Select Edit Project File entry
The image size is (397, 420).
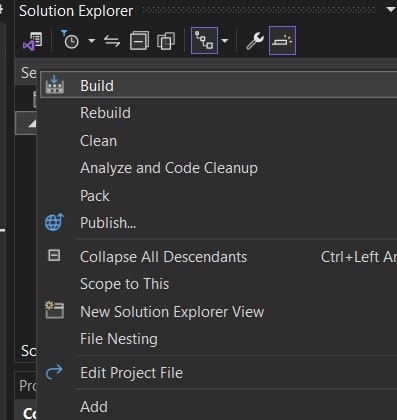pos(131,373)
